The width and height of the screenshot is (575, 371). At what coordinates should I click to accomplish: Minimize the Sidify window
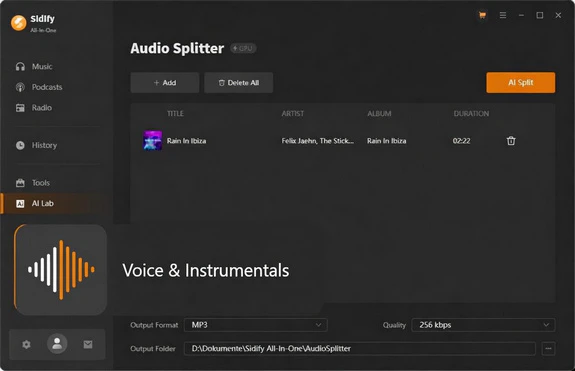tap(521, 15)
